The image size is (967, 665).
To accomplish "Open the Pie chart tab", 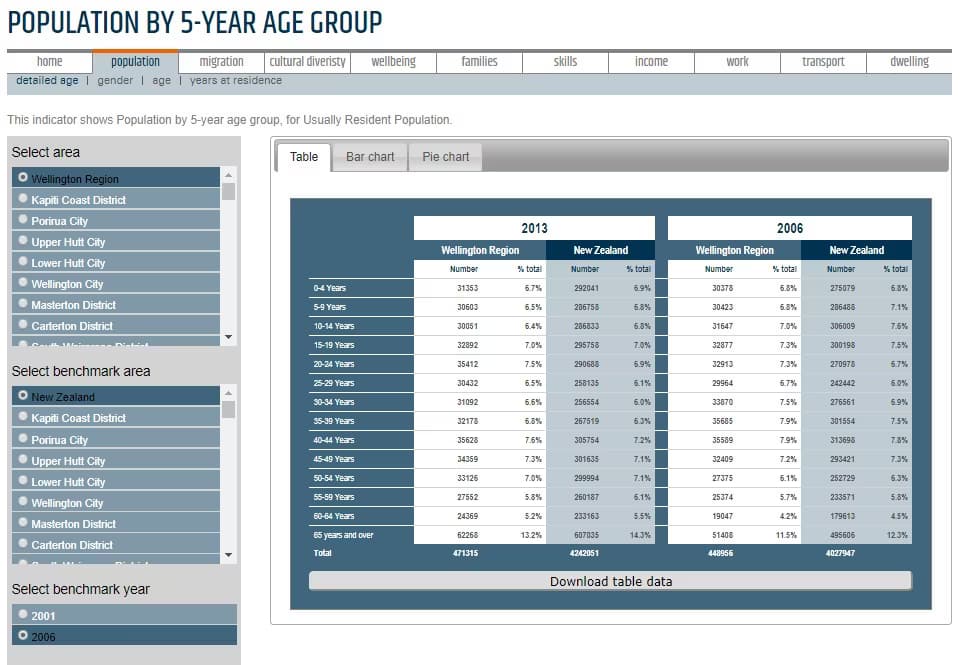I will click(x=445, y=157).
